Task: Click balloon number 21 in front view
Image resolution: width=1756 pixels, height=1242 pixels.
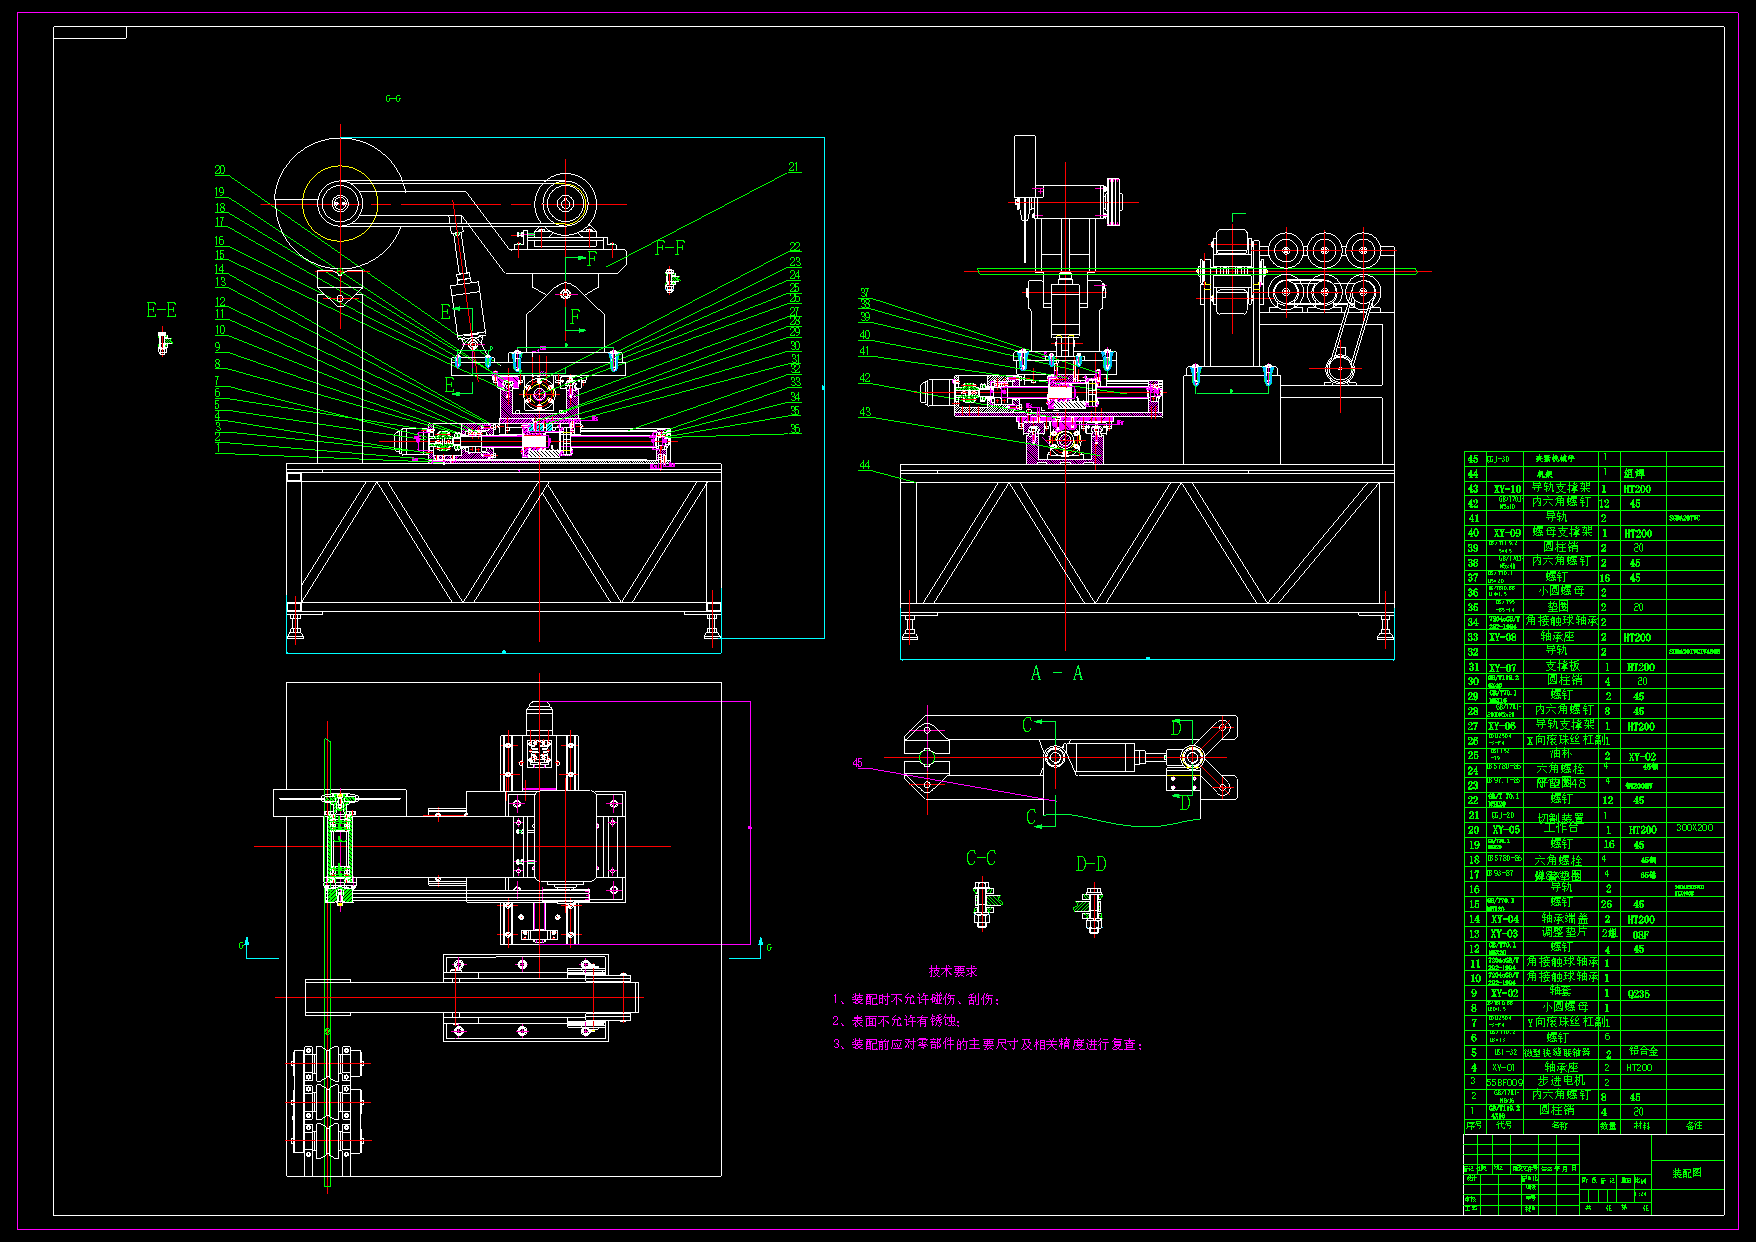Action: (794, 168)
